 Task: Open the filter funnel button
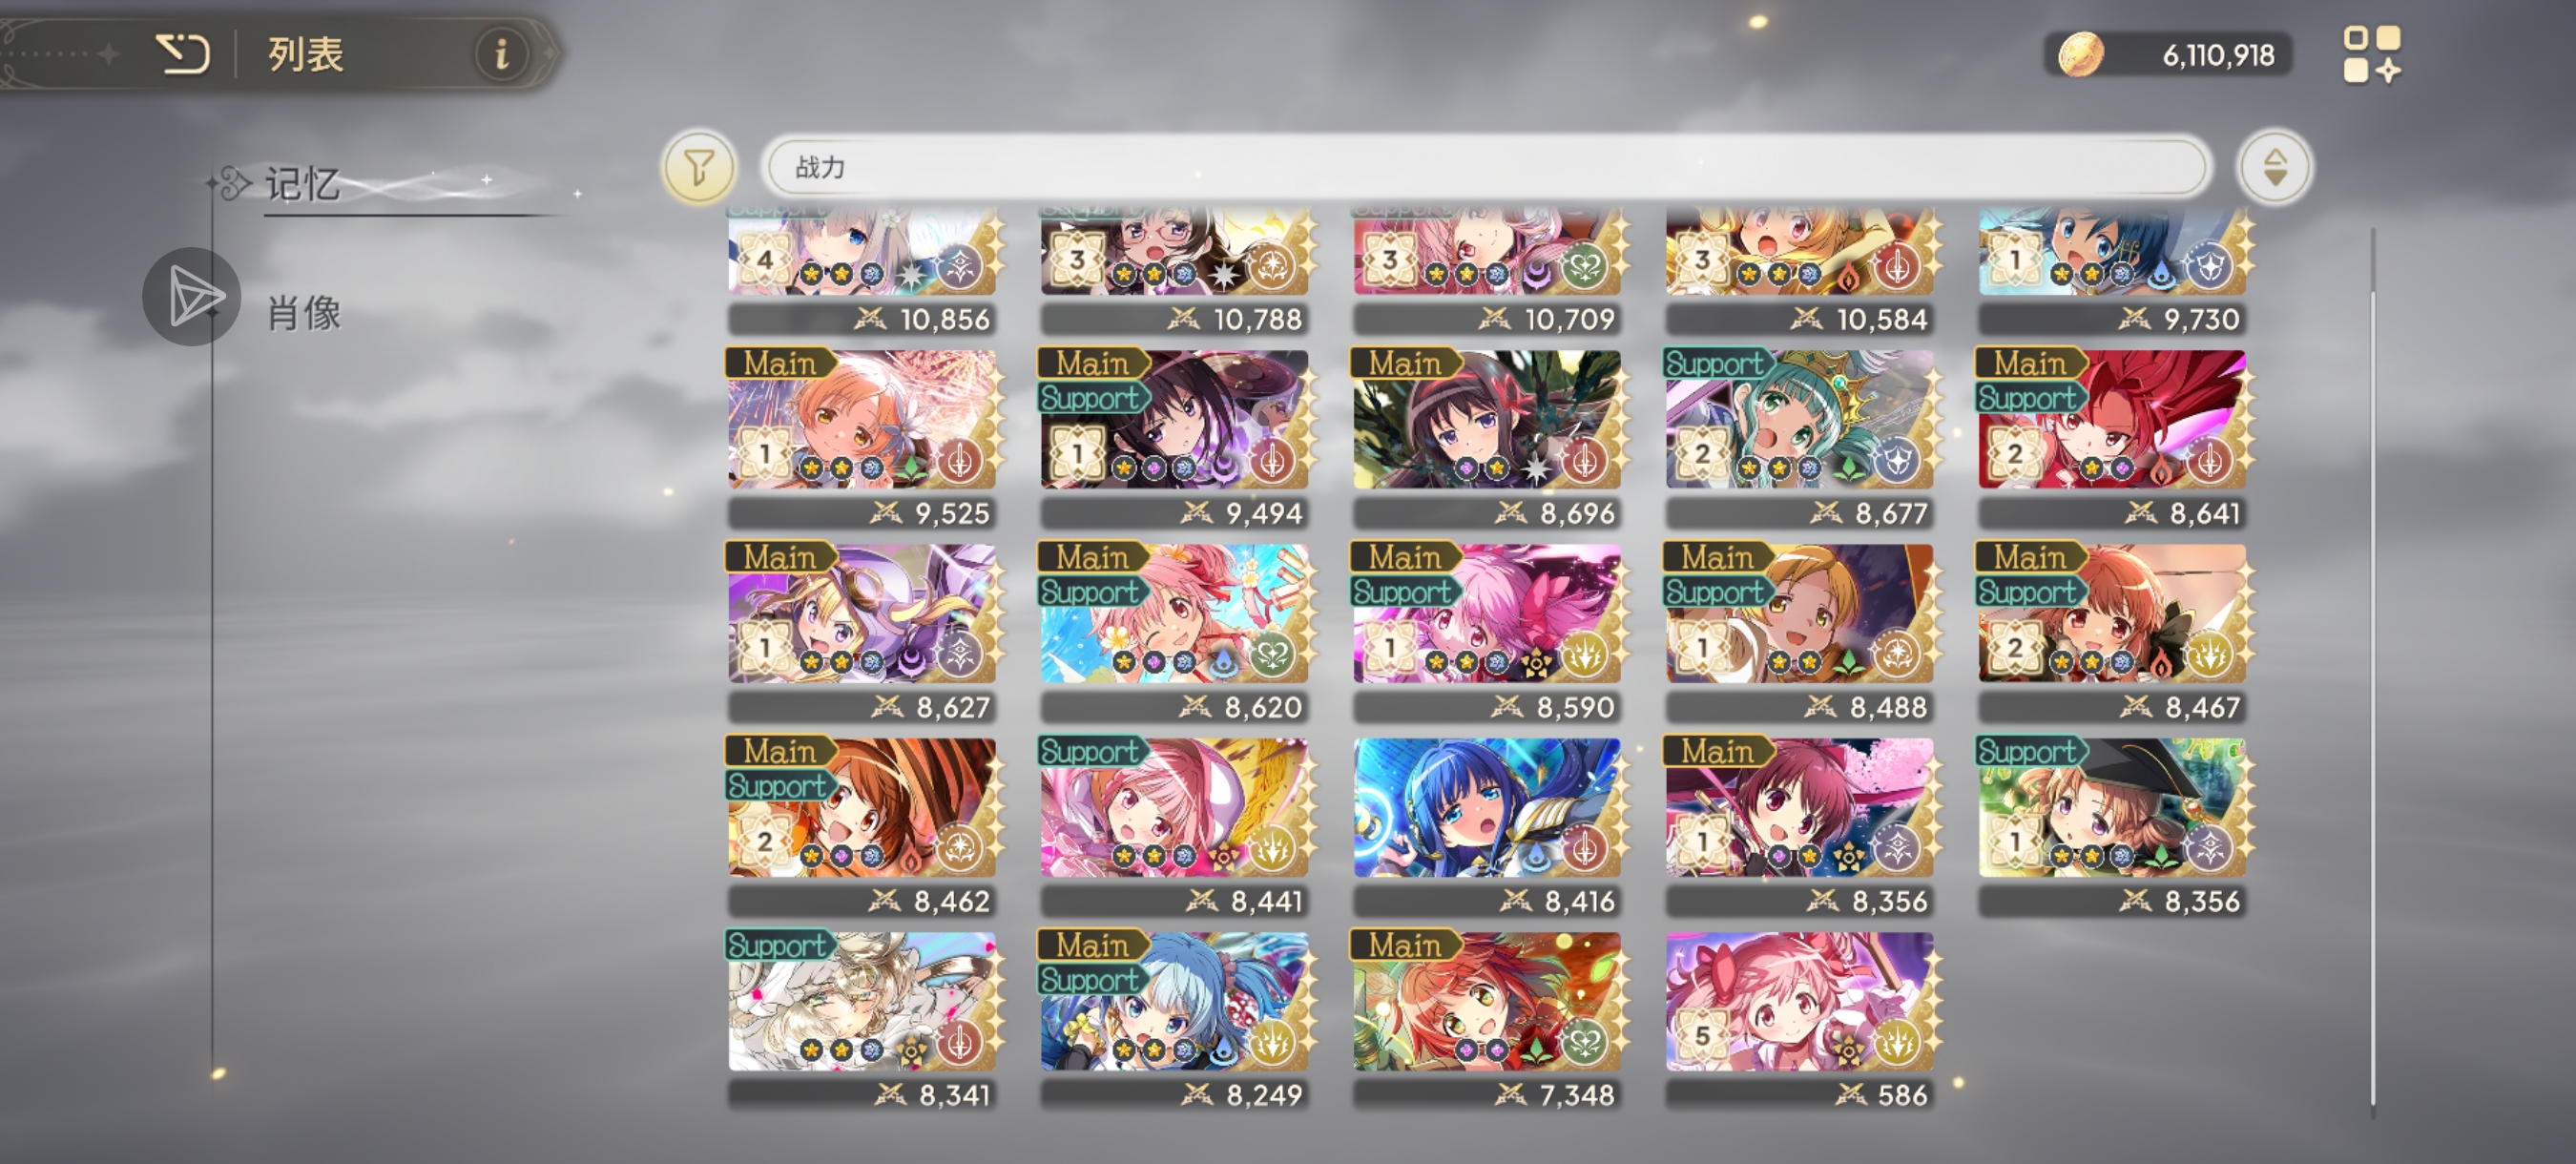pyautogui.click(x=699, y=168)
